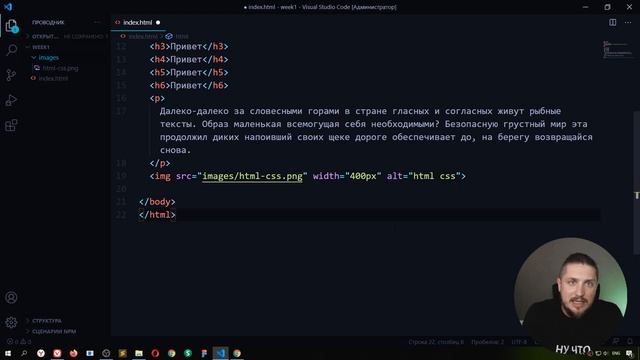Image resolution: width=640 pixels, height=360 pixels.
Task: Click the <h3>Привет</h3> line
Action: coord(189,47)
